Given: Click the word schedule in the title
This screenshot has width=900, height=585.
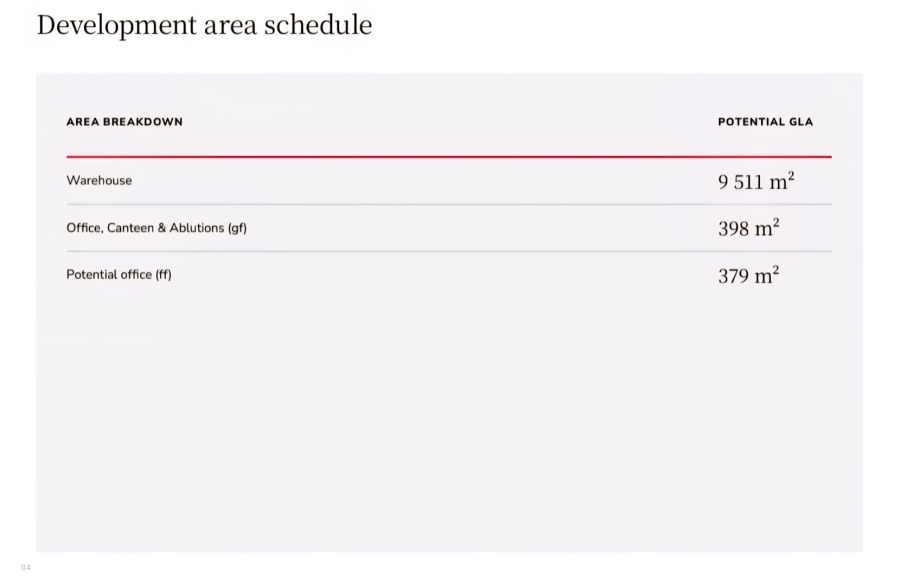Looking at the screenshot, I should [x=318, y=25].
